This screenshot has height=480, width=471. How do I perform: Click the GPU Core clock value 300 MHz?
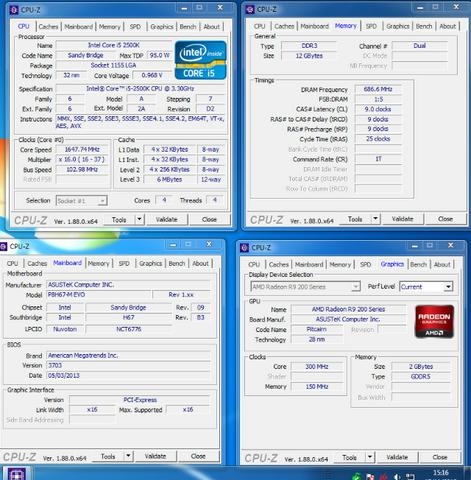(x=317, y=367)
